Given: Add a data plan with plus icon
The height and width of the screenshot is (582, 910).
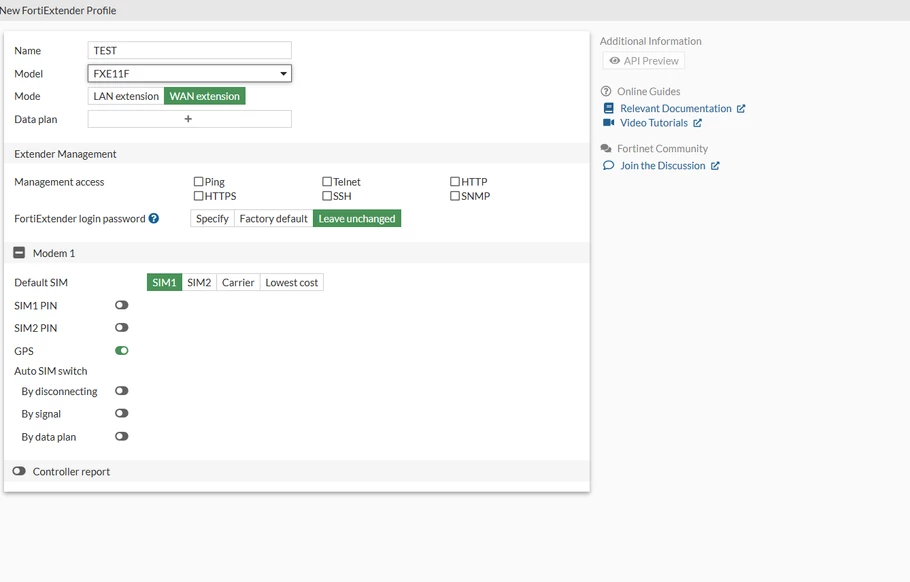Looking at the screenshot, I should pos(189,119).
